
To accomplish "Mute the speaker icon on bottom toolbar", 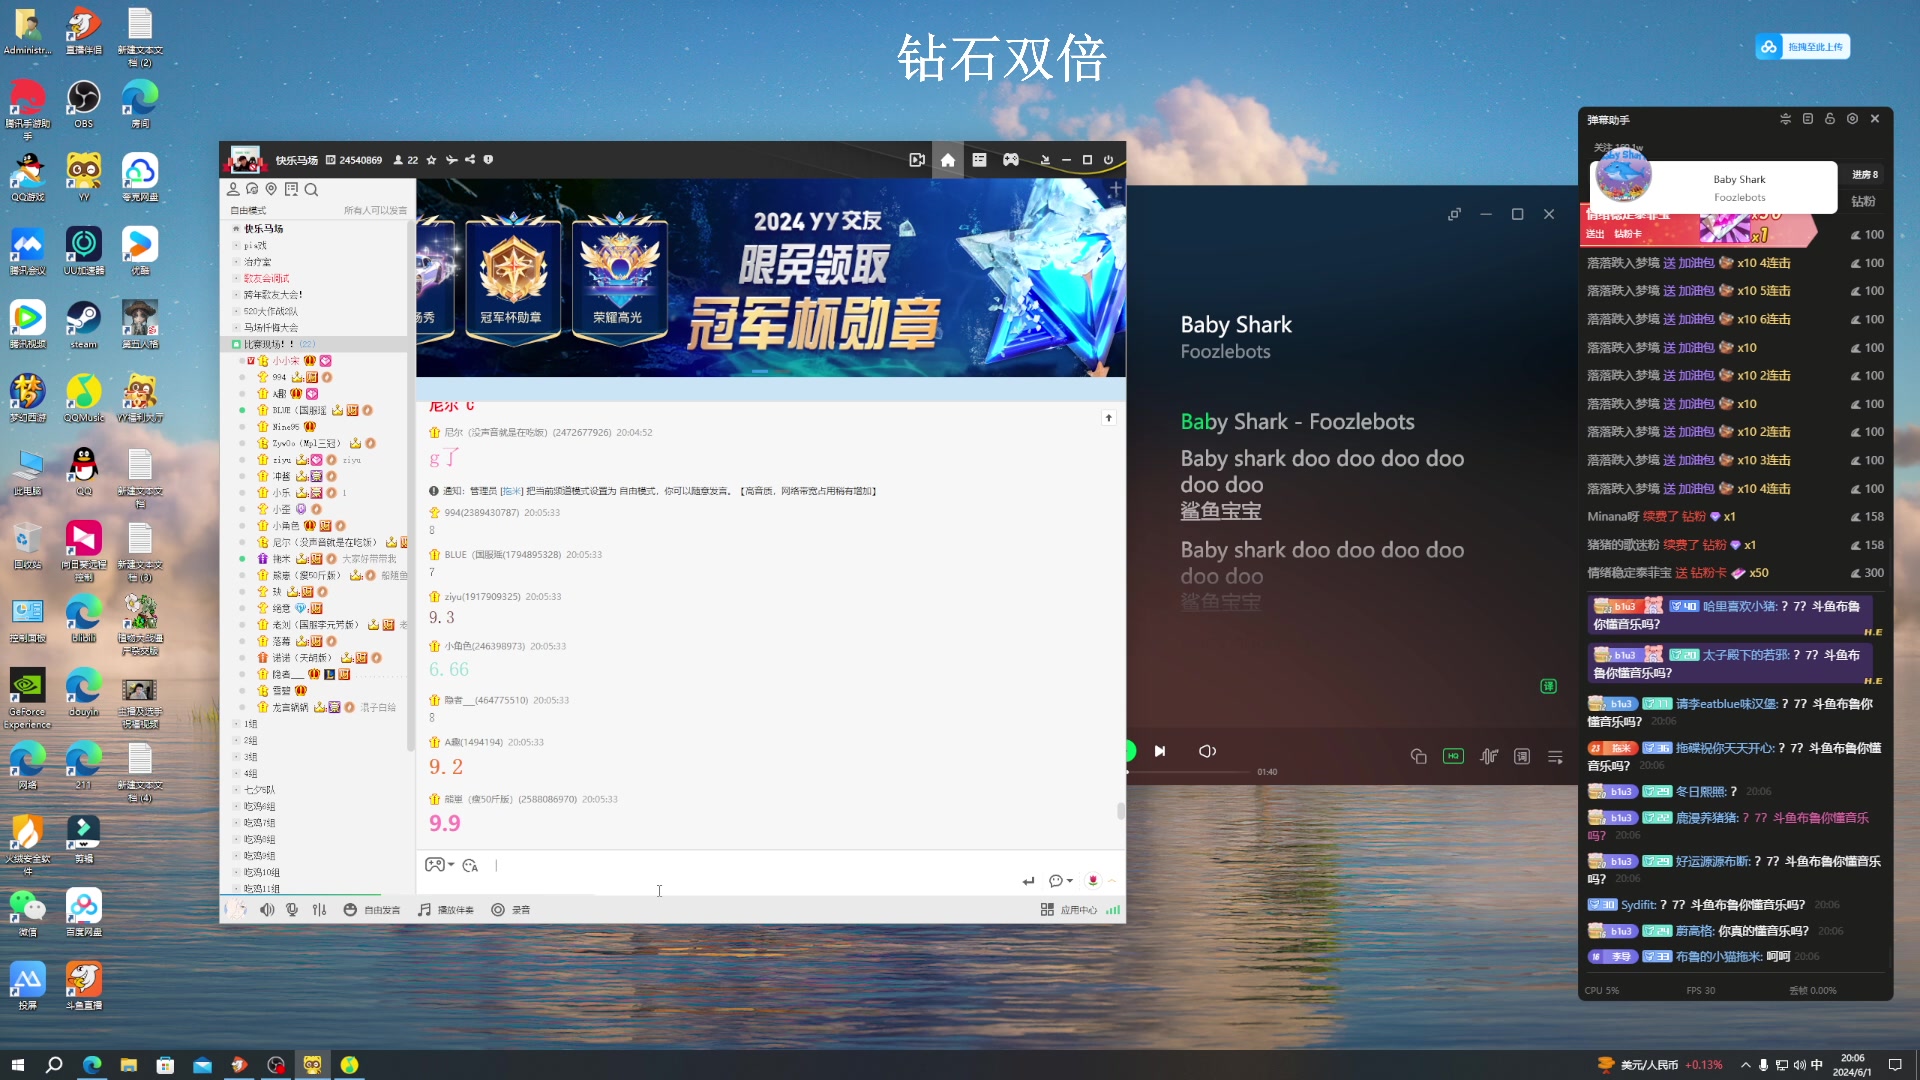I will click(x=267, y=910).
